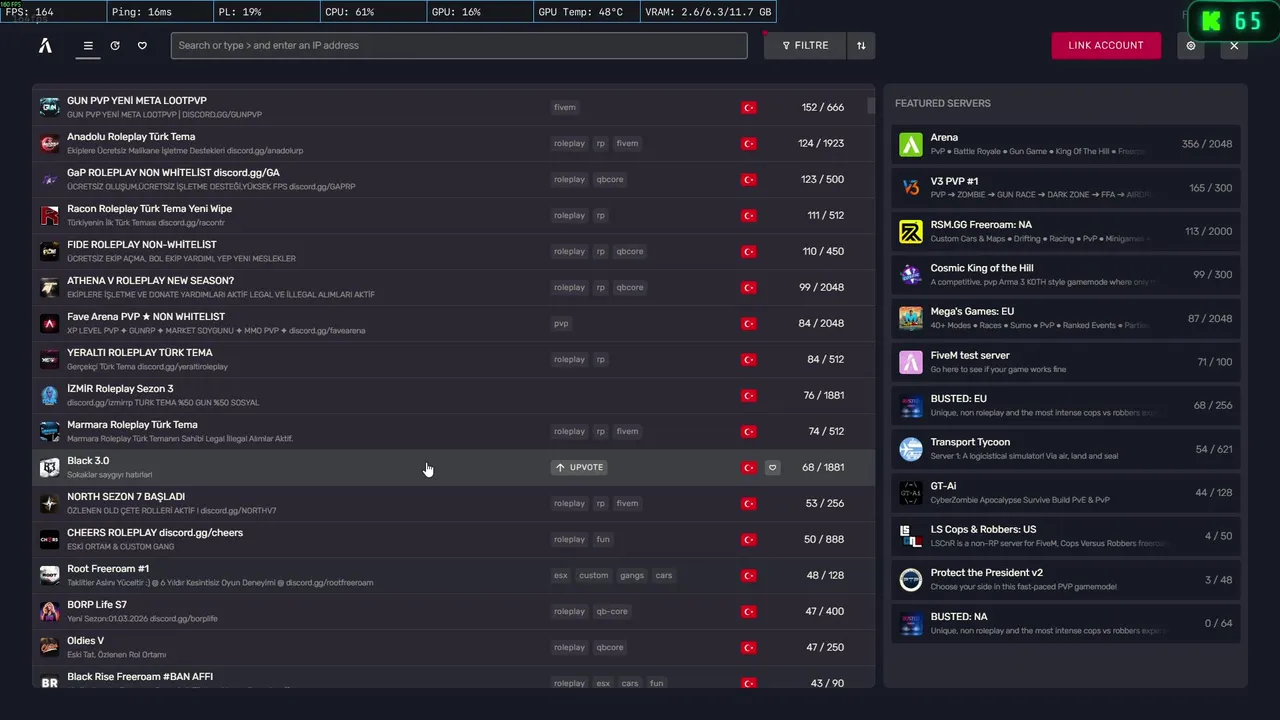Open the history clock icon
The height and width of the screenshot is (720, 1280).
115,45
